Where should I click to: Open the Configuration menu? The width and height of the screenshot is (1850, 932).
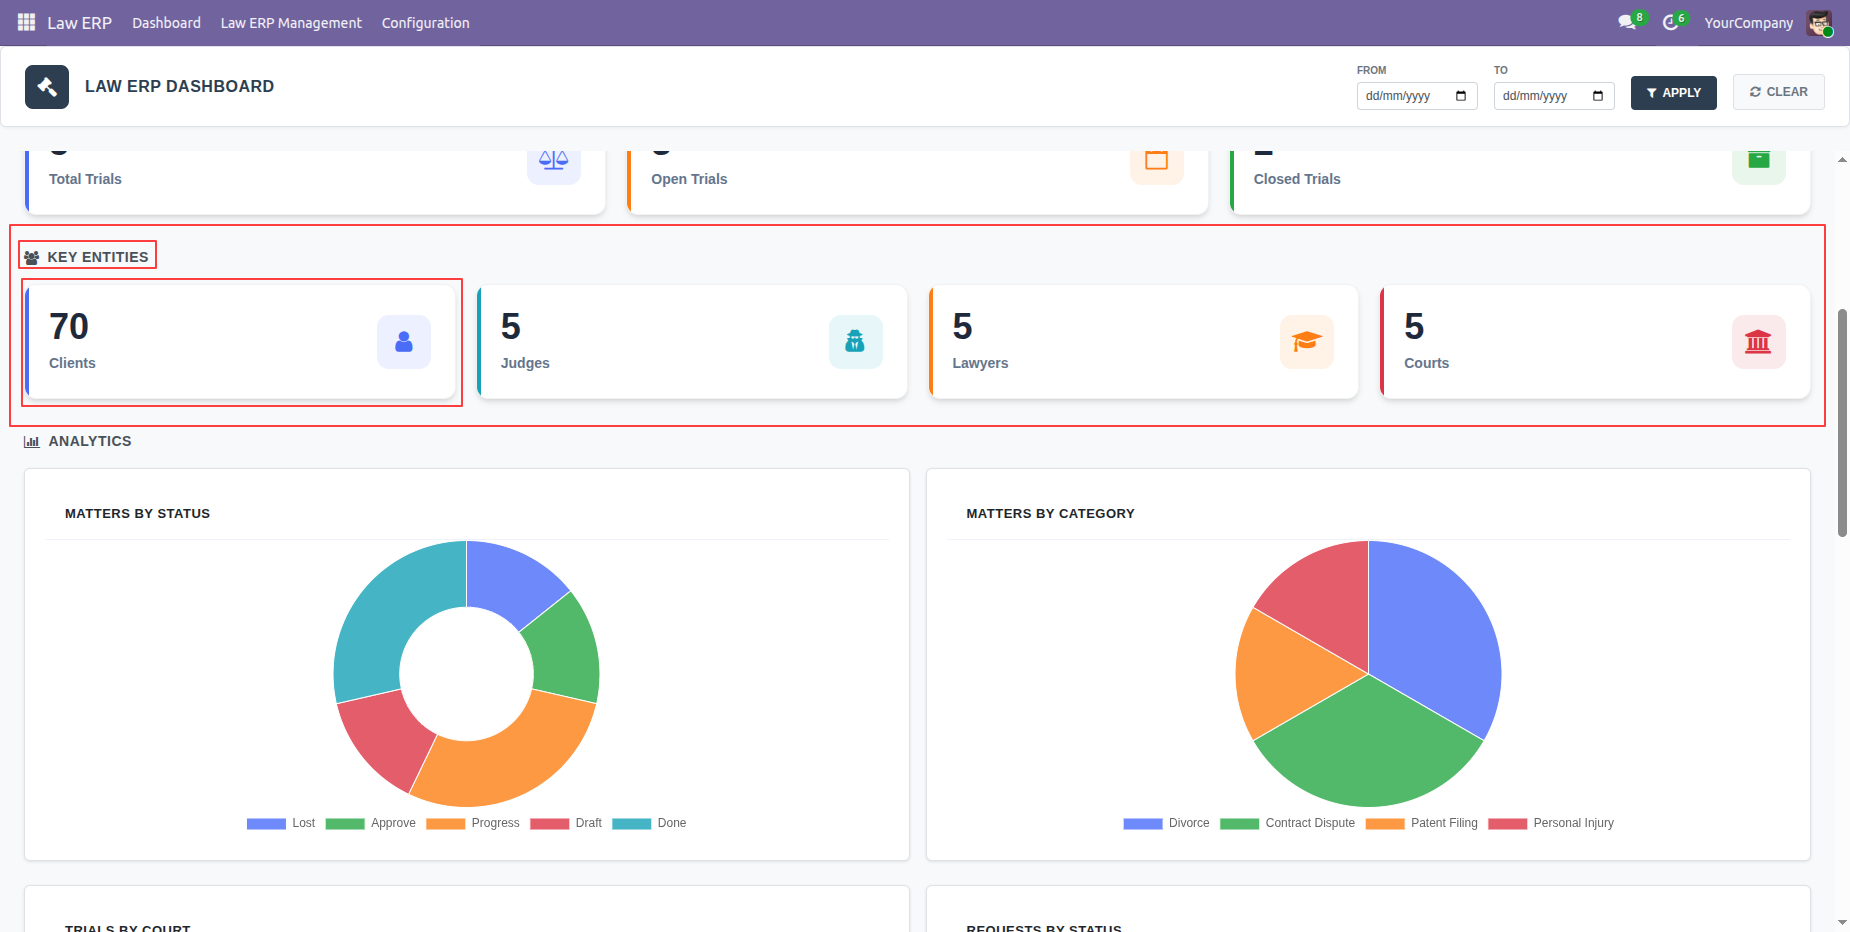425,23
